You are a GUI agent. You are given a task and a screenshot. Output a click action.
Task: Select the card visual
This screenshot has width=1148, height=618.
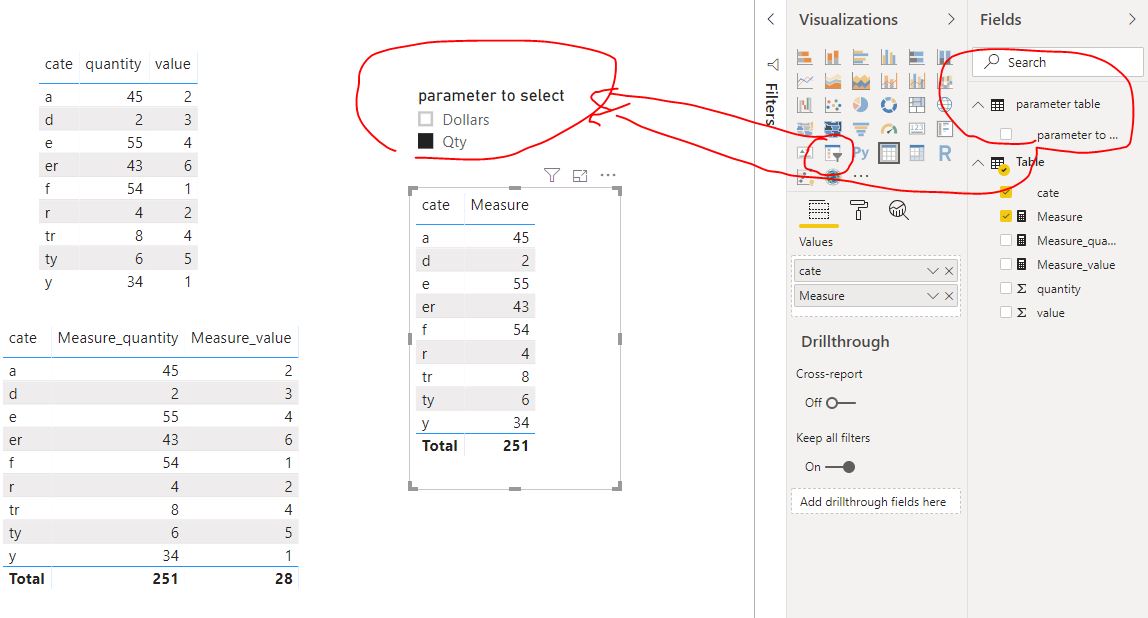click(917, 130)
